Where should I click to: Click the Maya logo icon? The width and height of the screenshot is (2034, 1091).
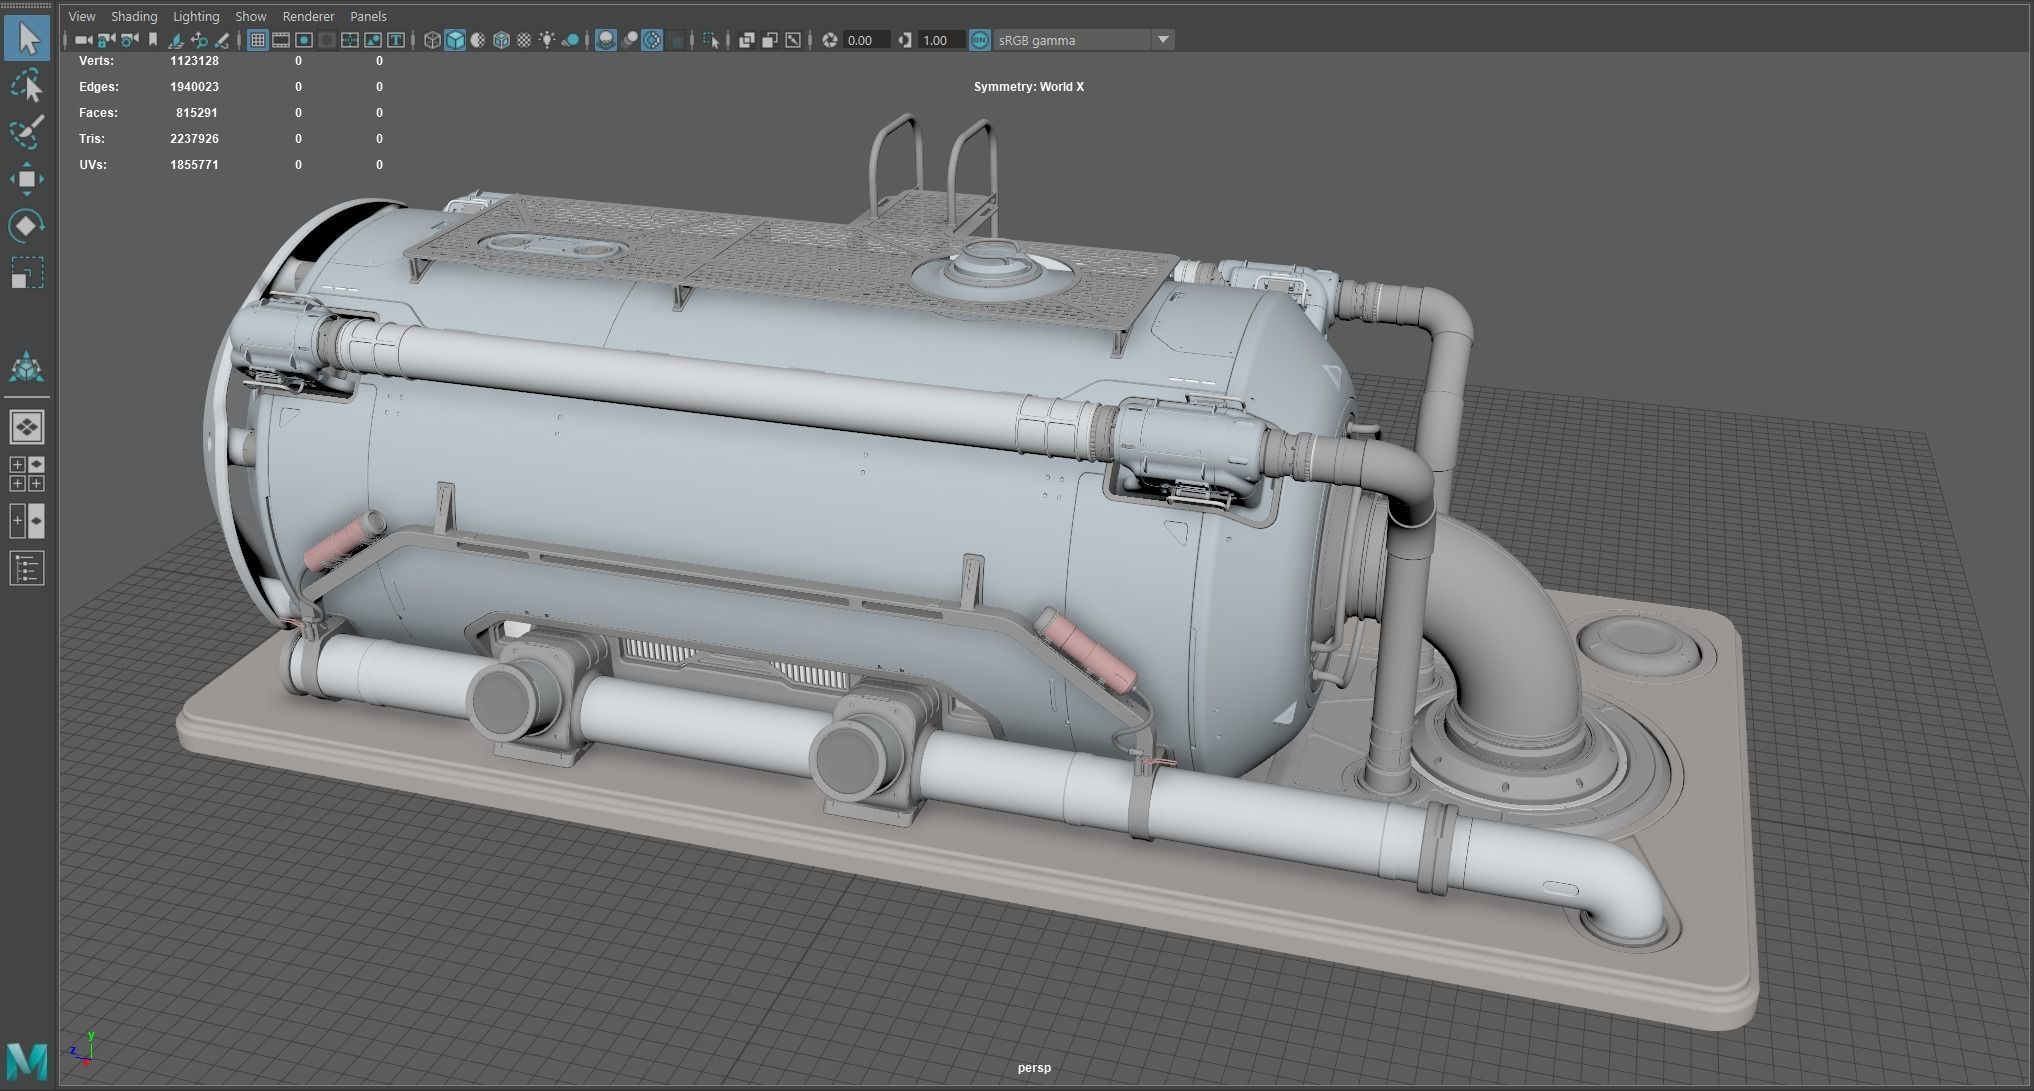(x=27, y=1060)
